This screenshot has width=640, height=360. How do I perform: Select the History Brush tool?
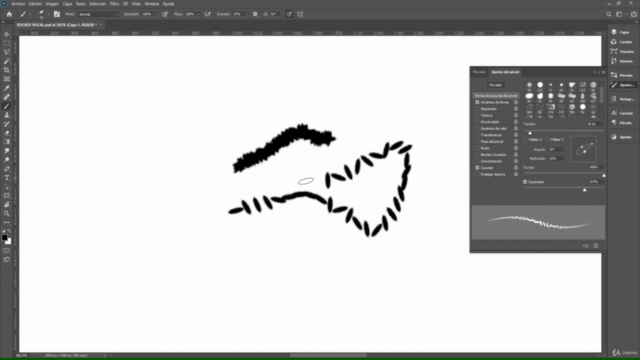pos(7,124)
